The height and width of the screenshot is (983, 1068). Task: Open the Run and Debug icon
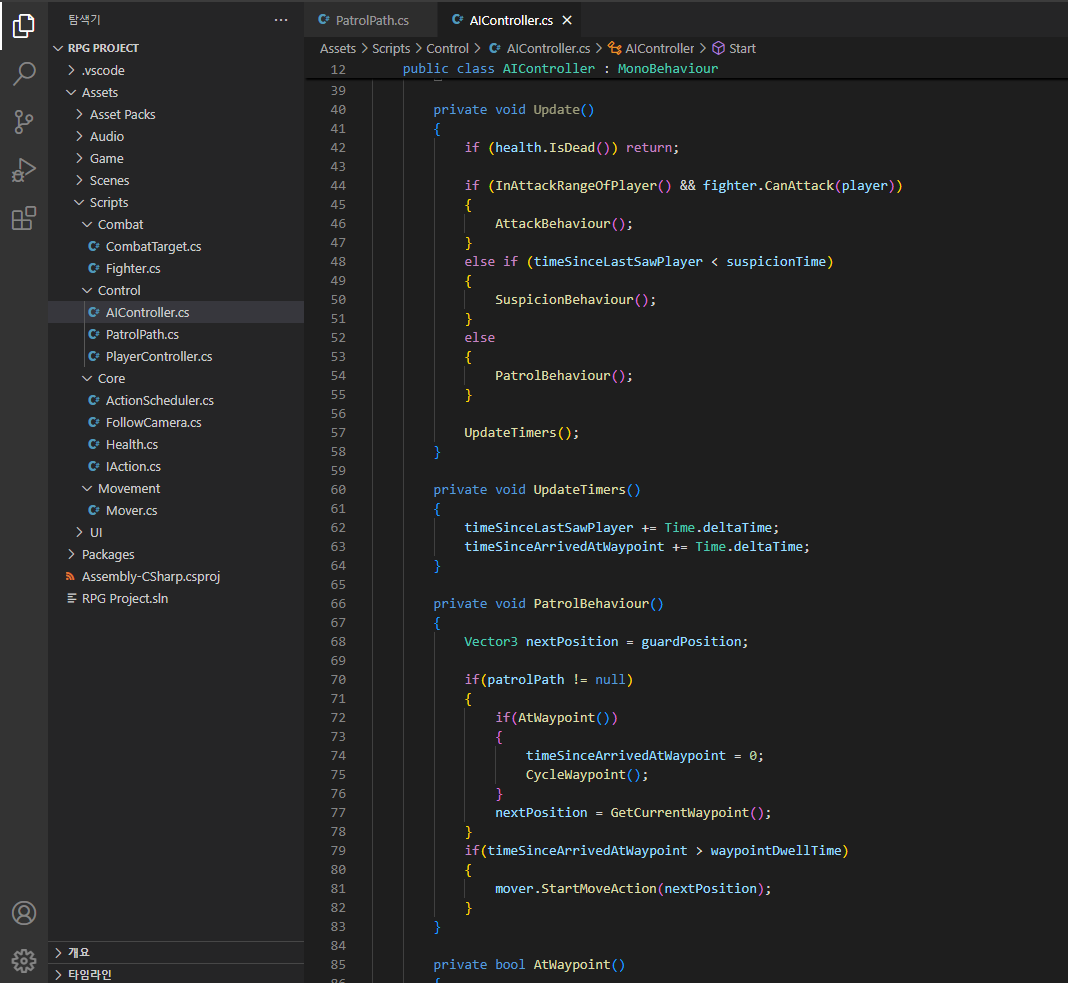point(24,170)
